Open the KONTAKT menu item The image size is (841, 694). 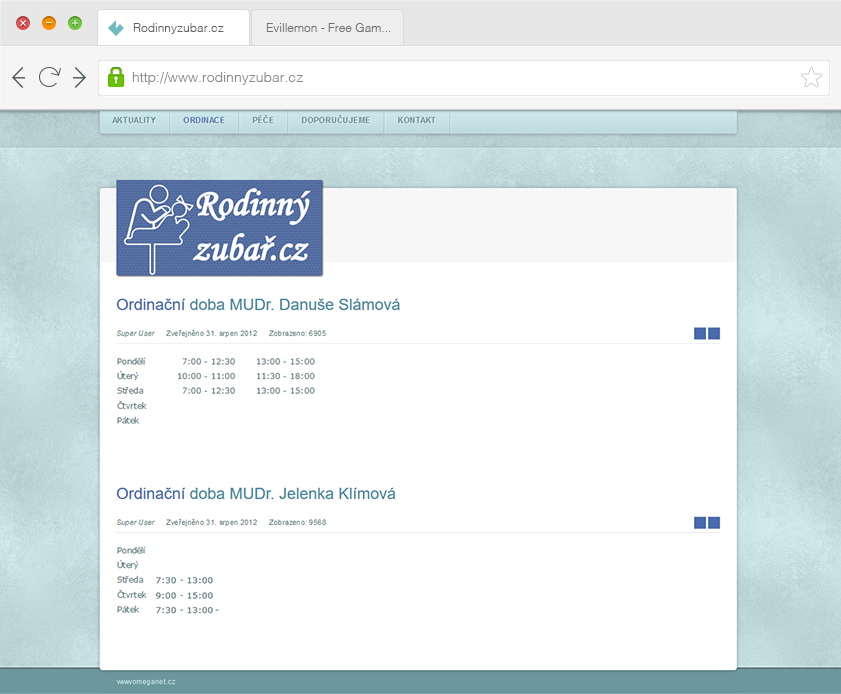coord(417,121)
